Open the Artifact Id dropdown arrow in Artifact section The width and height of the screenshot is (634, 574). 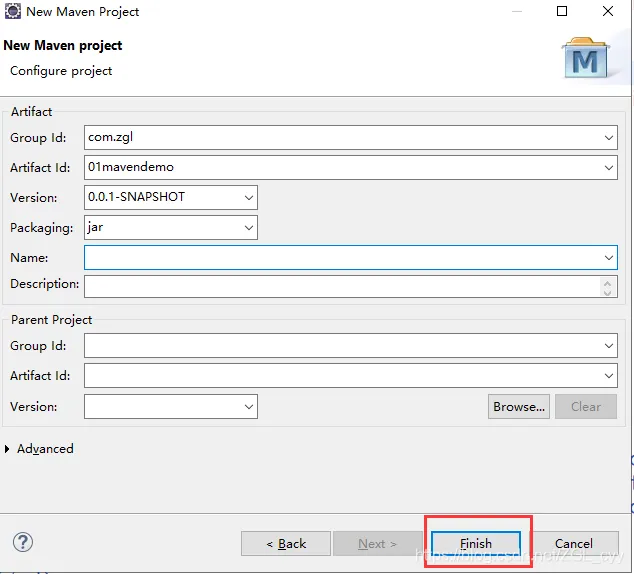tap(609, 167)
